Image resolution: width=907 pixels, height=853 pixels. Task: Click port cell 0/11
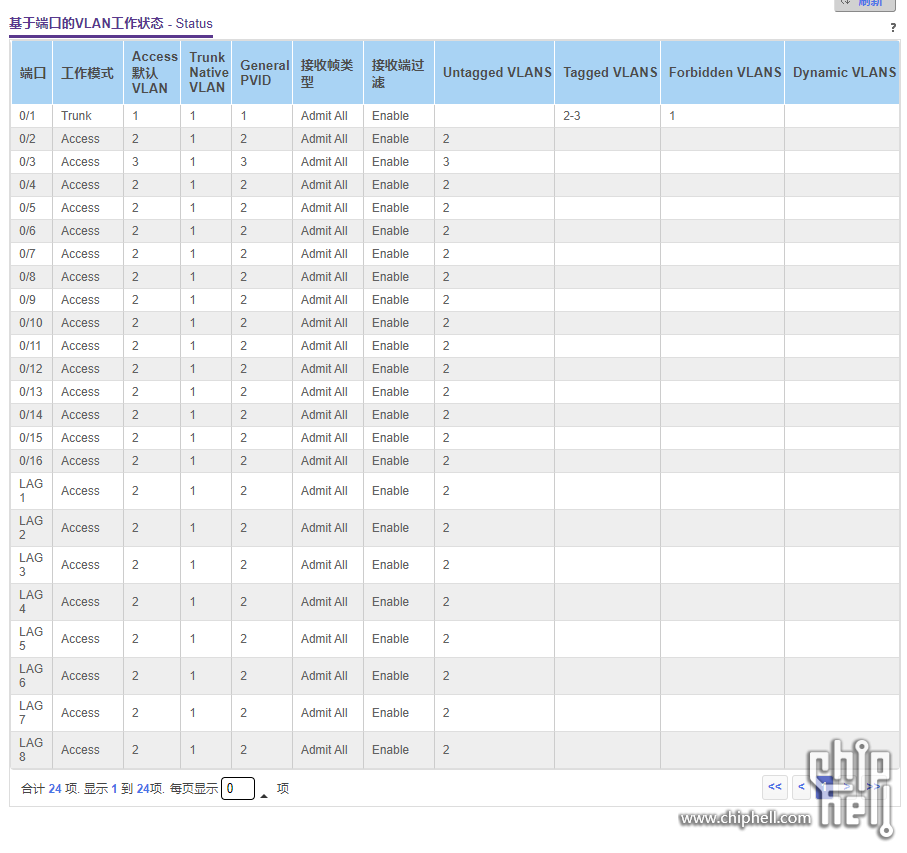coord(30,346)
